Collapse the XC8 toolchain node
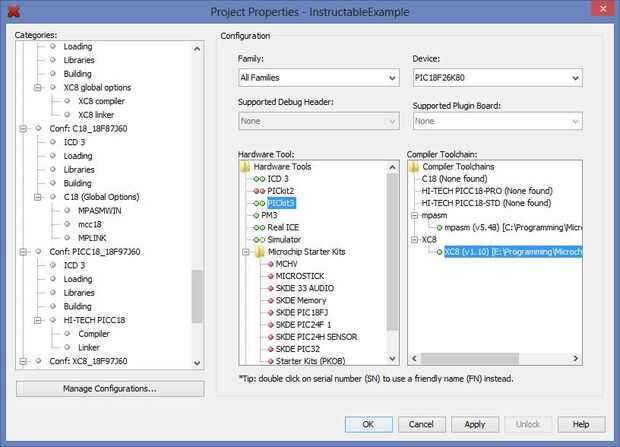Viewport: 620px width, 447px height. tap(414, 240)
